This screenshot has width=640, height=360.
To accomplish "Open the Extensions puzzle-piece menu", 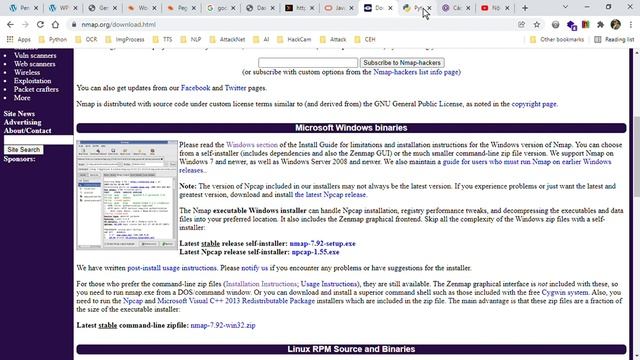I will 600,24.
